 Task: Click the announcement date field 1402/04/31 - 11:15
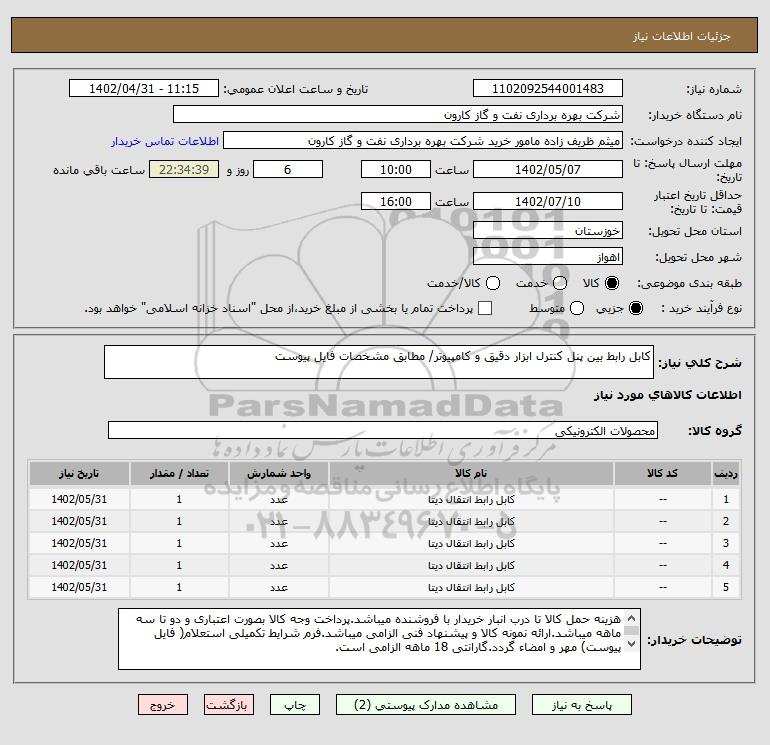143,89
